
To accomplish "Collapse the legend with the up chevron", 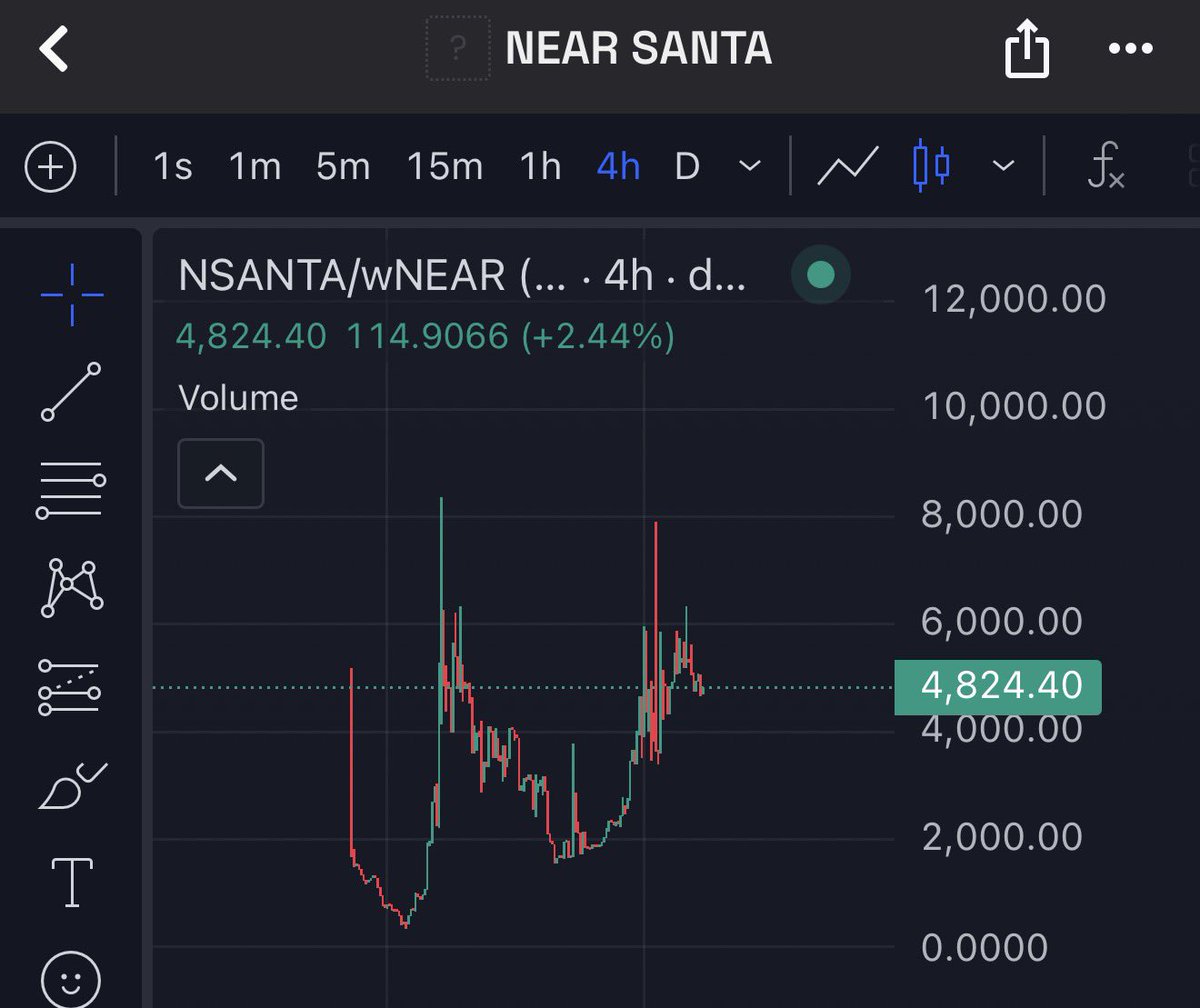I will tap(221, 473).
